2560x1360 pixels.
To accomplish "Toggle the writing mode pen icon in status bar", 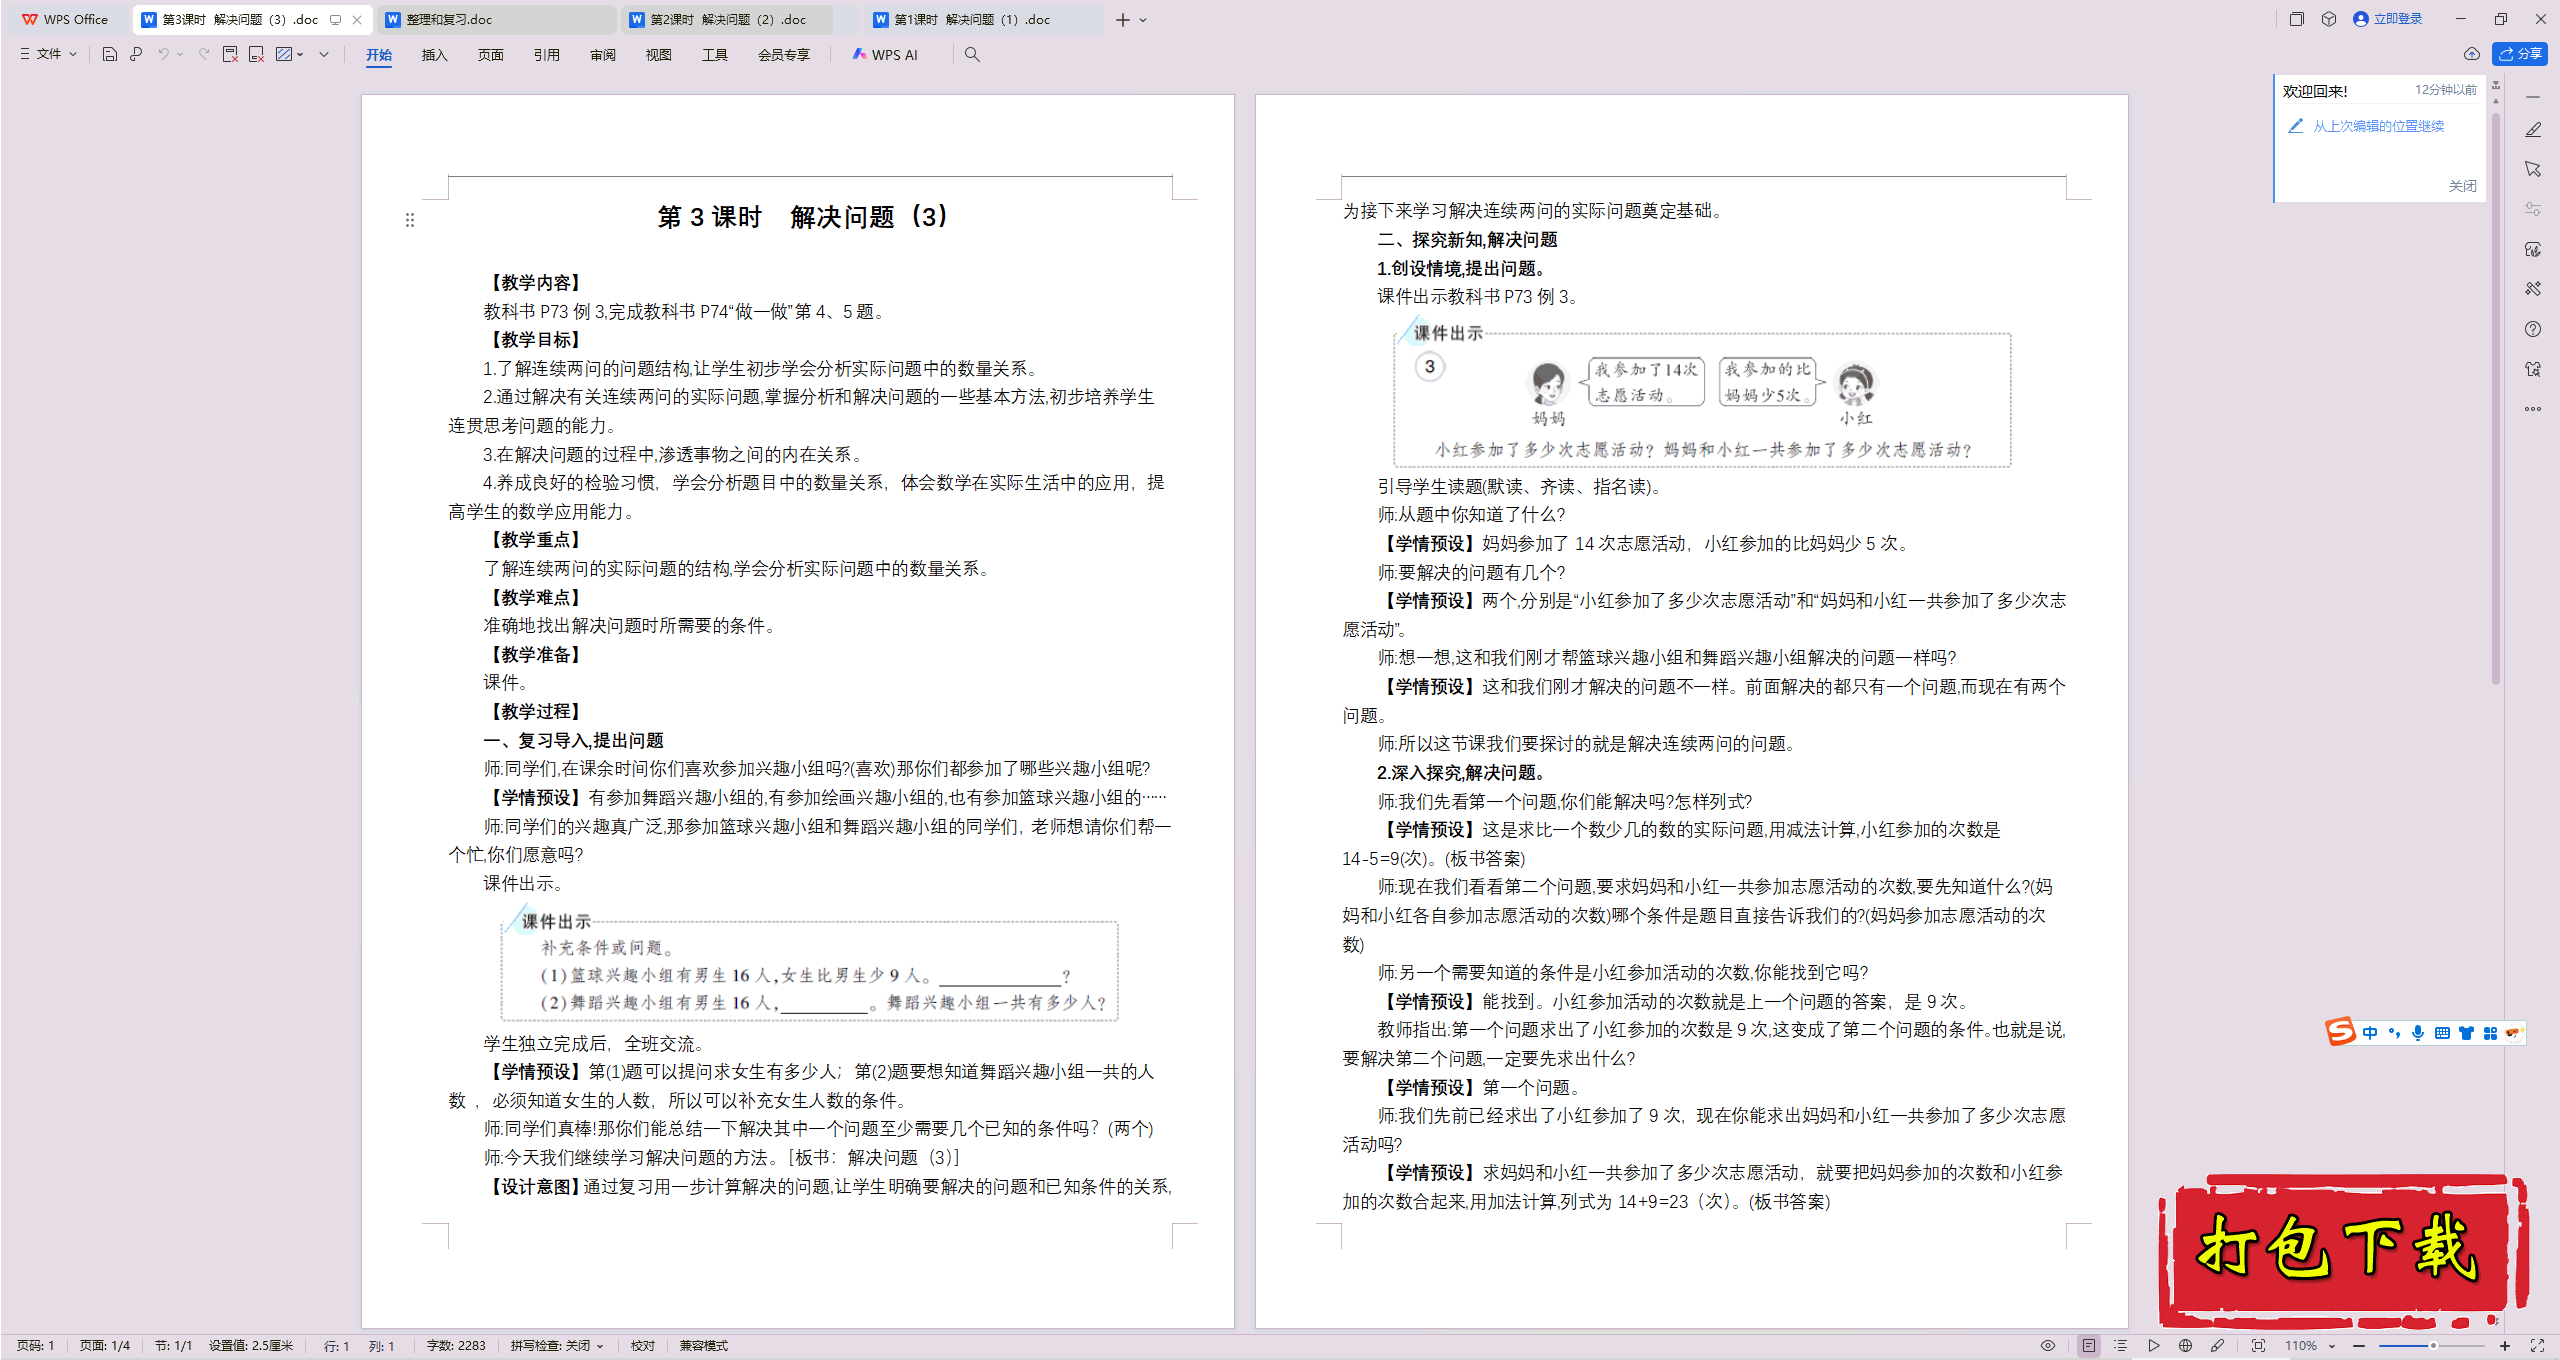I will click(2217, 1346).
